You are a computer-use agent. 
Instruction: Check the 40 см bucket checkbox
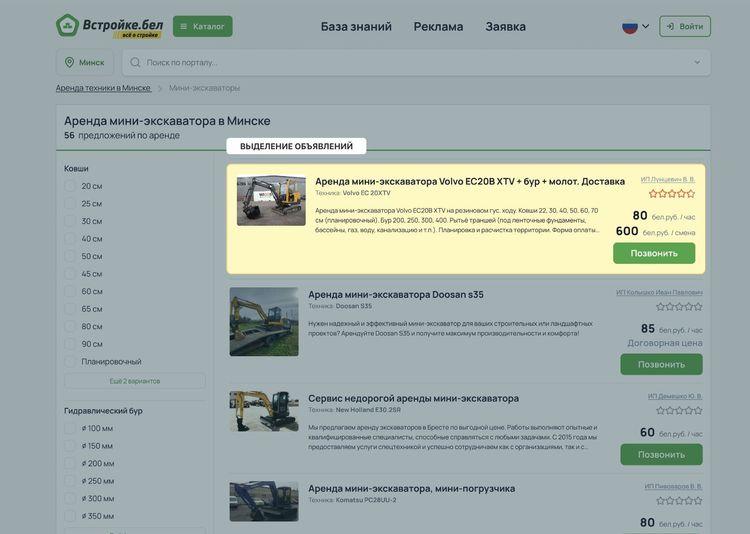coord(70,239)
